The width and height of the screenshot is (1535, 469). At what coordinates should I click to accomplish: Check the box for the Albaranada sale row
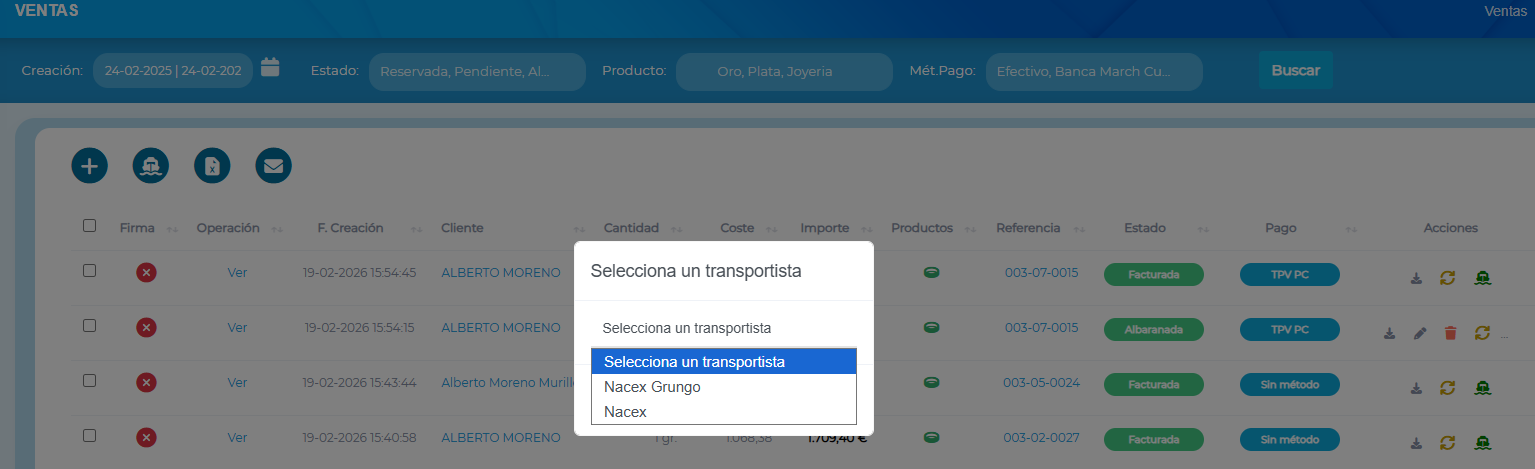(x=90, y=326)
